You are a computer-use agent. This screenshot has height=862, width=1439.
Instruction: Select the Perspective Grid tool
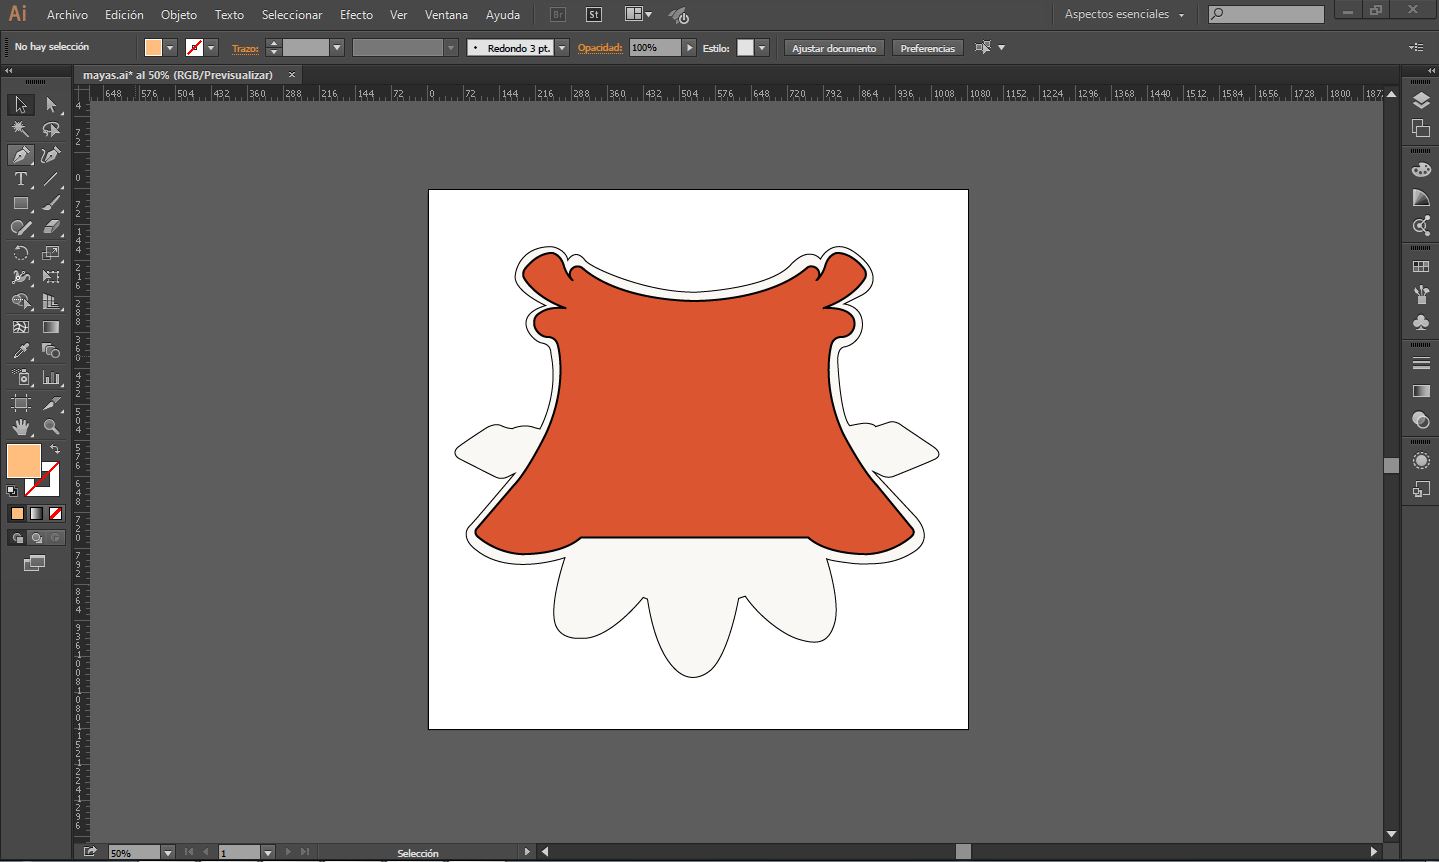click(51, 301)
